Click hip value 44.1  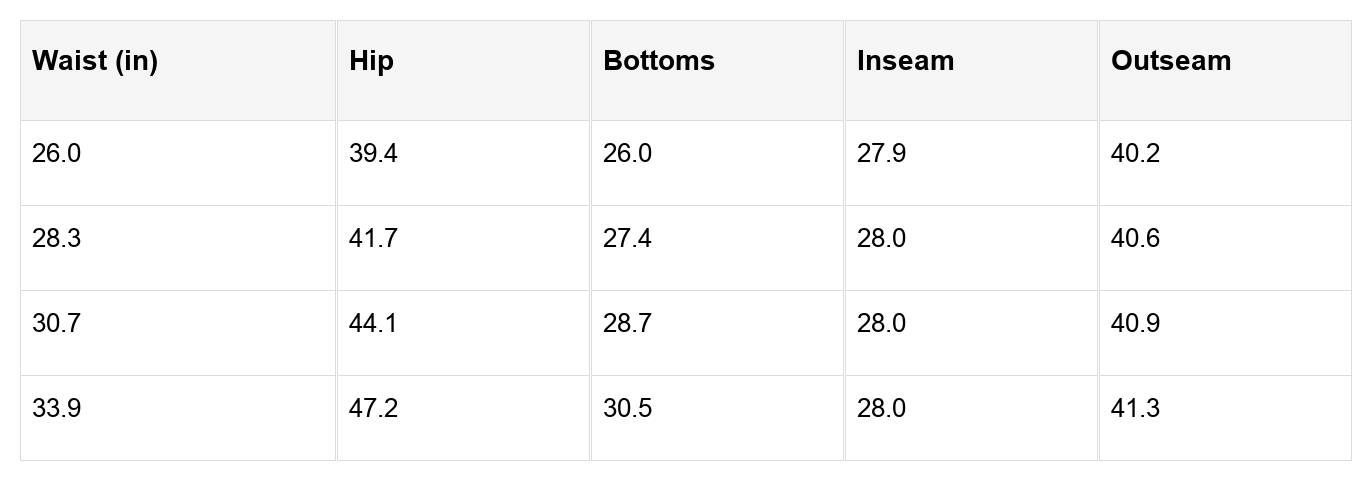coord(373,324)
